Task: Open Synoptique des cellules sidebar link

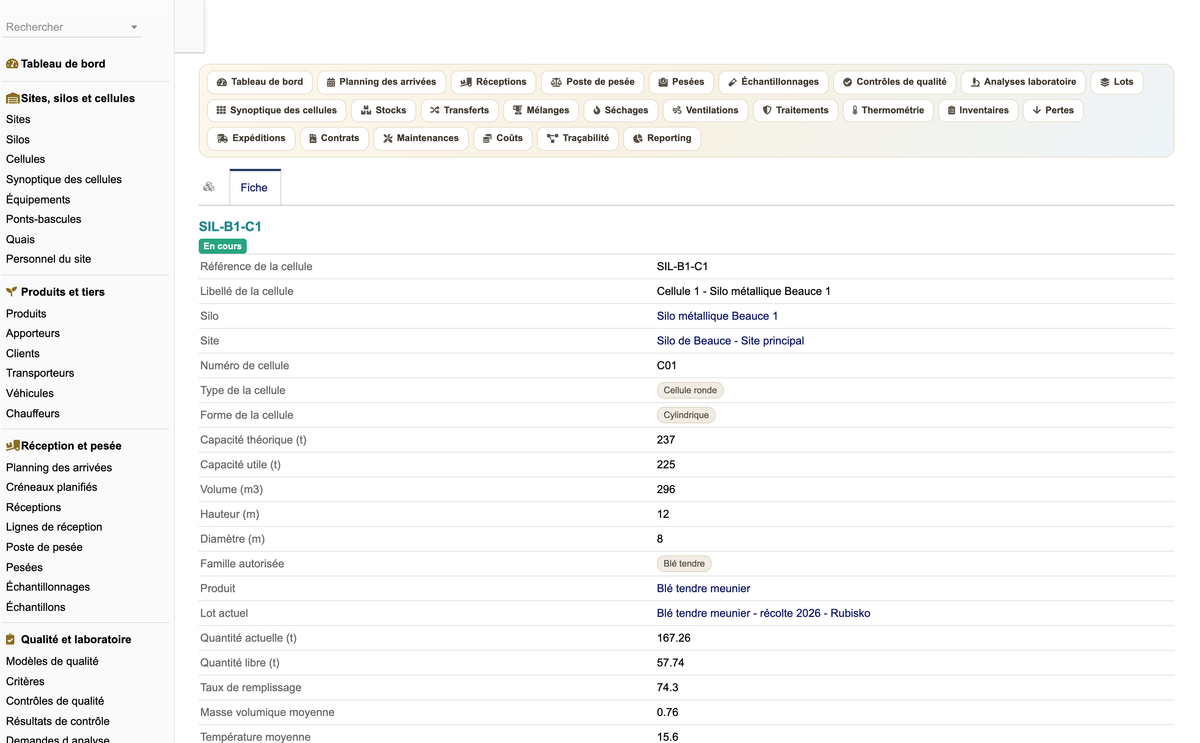Action: (64, 179)
